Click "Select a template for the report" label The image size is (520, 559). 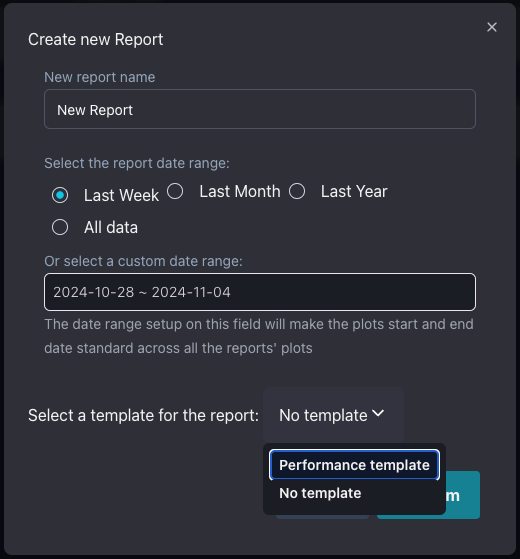tap(143, 415)
